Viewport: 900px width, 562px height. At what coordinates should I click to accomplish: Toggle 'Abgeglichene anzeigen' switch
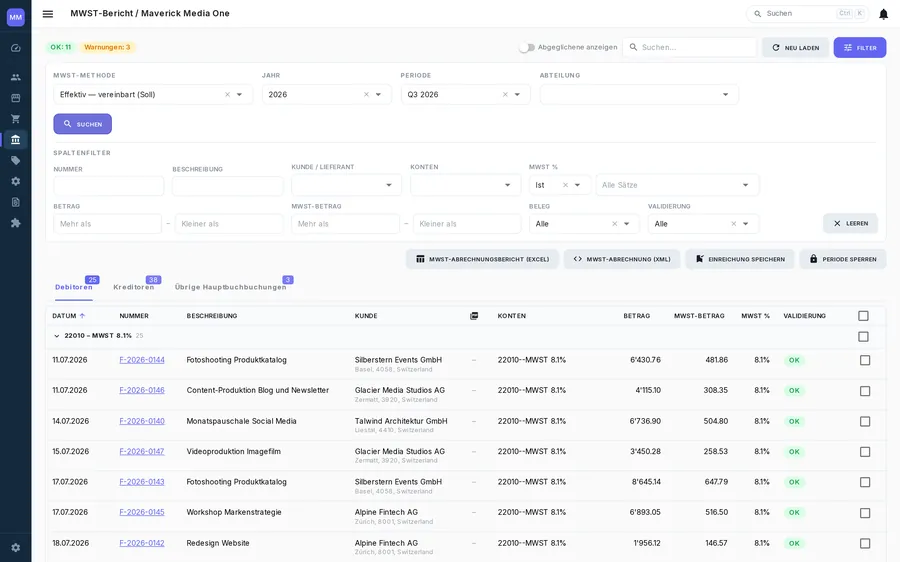click(526, 48)
